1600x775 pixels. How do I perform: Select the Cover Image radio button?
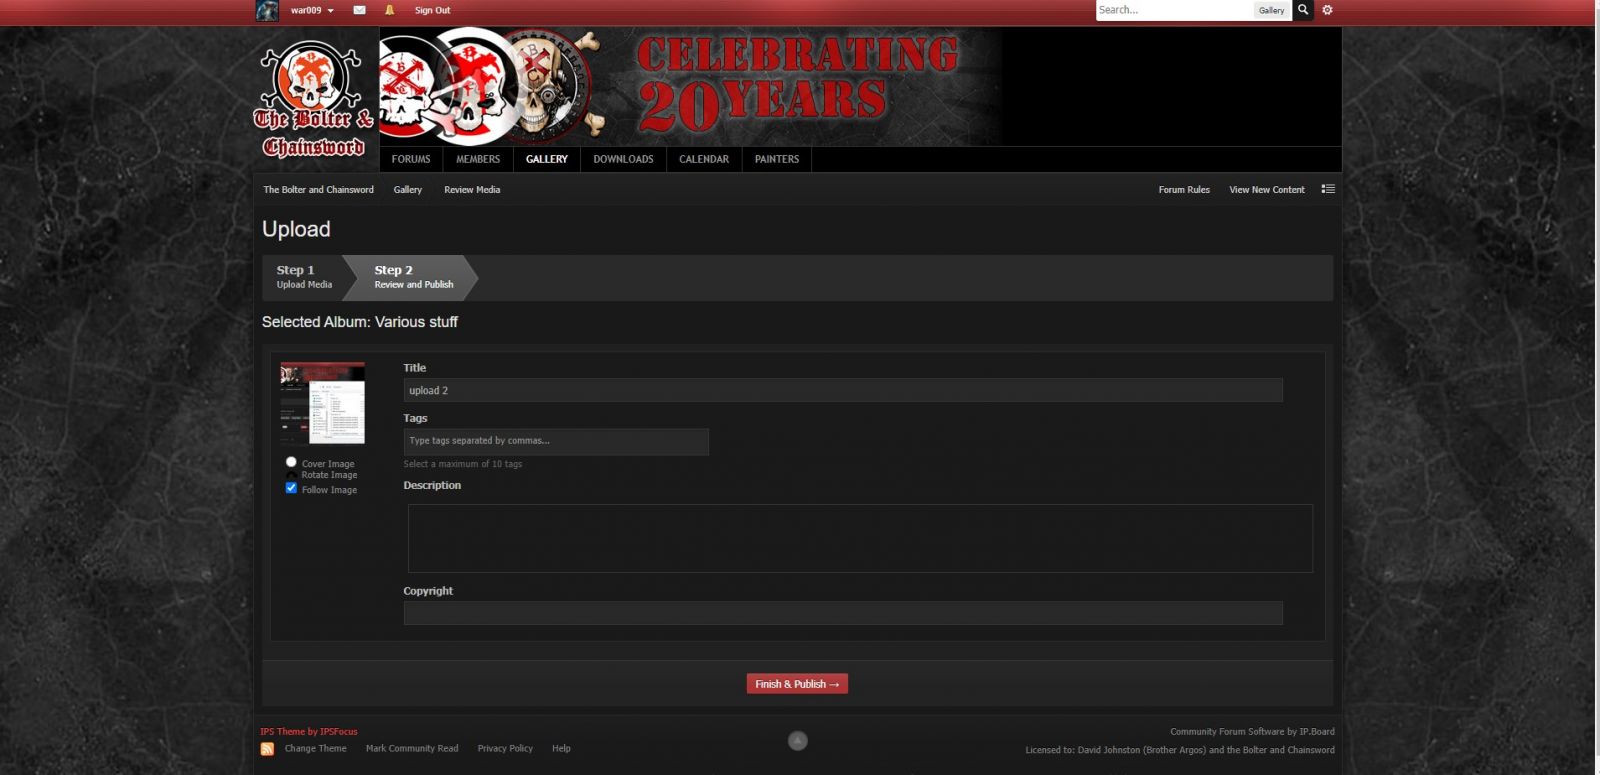(x=291, y=462)
